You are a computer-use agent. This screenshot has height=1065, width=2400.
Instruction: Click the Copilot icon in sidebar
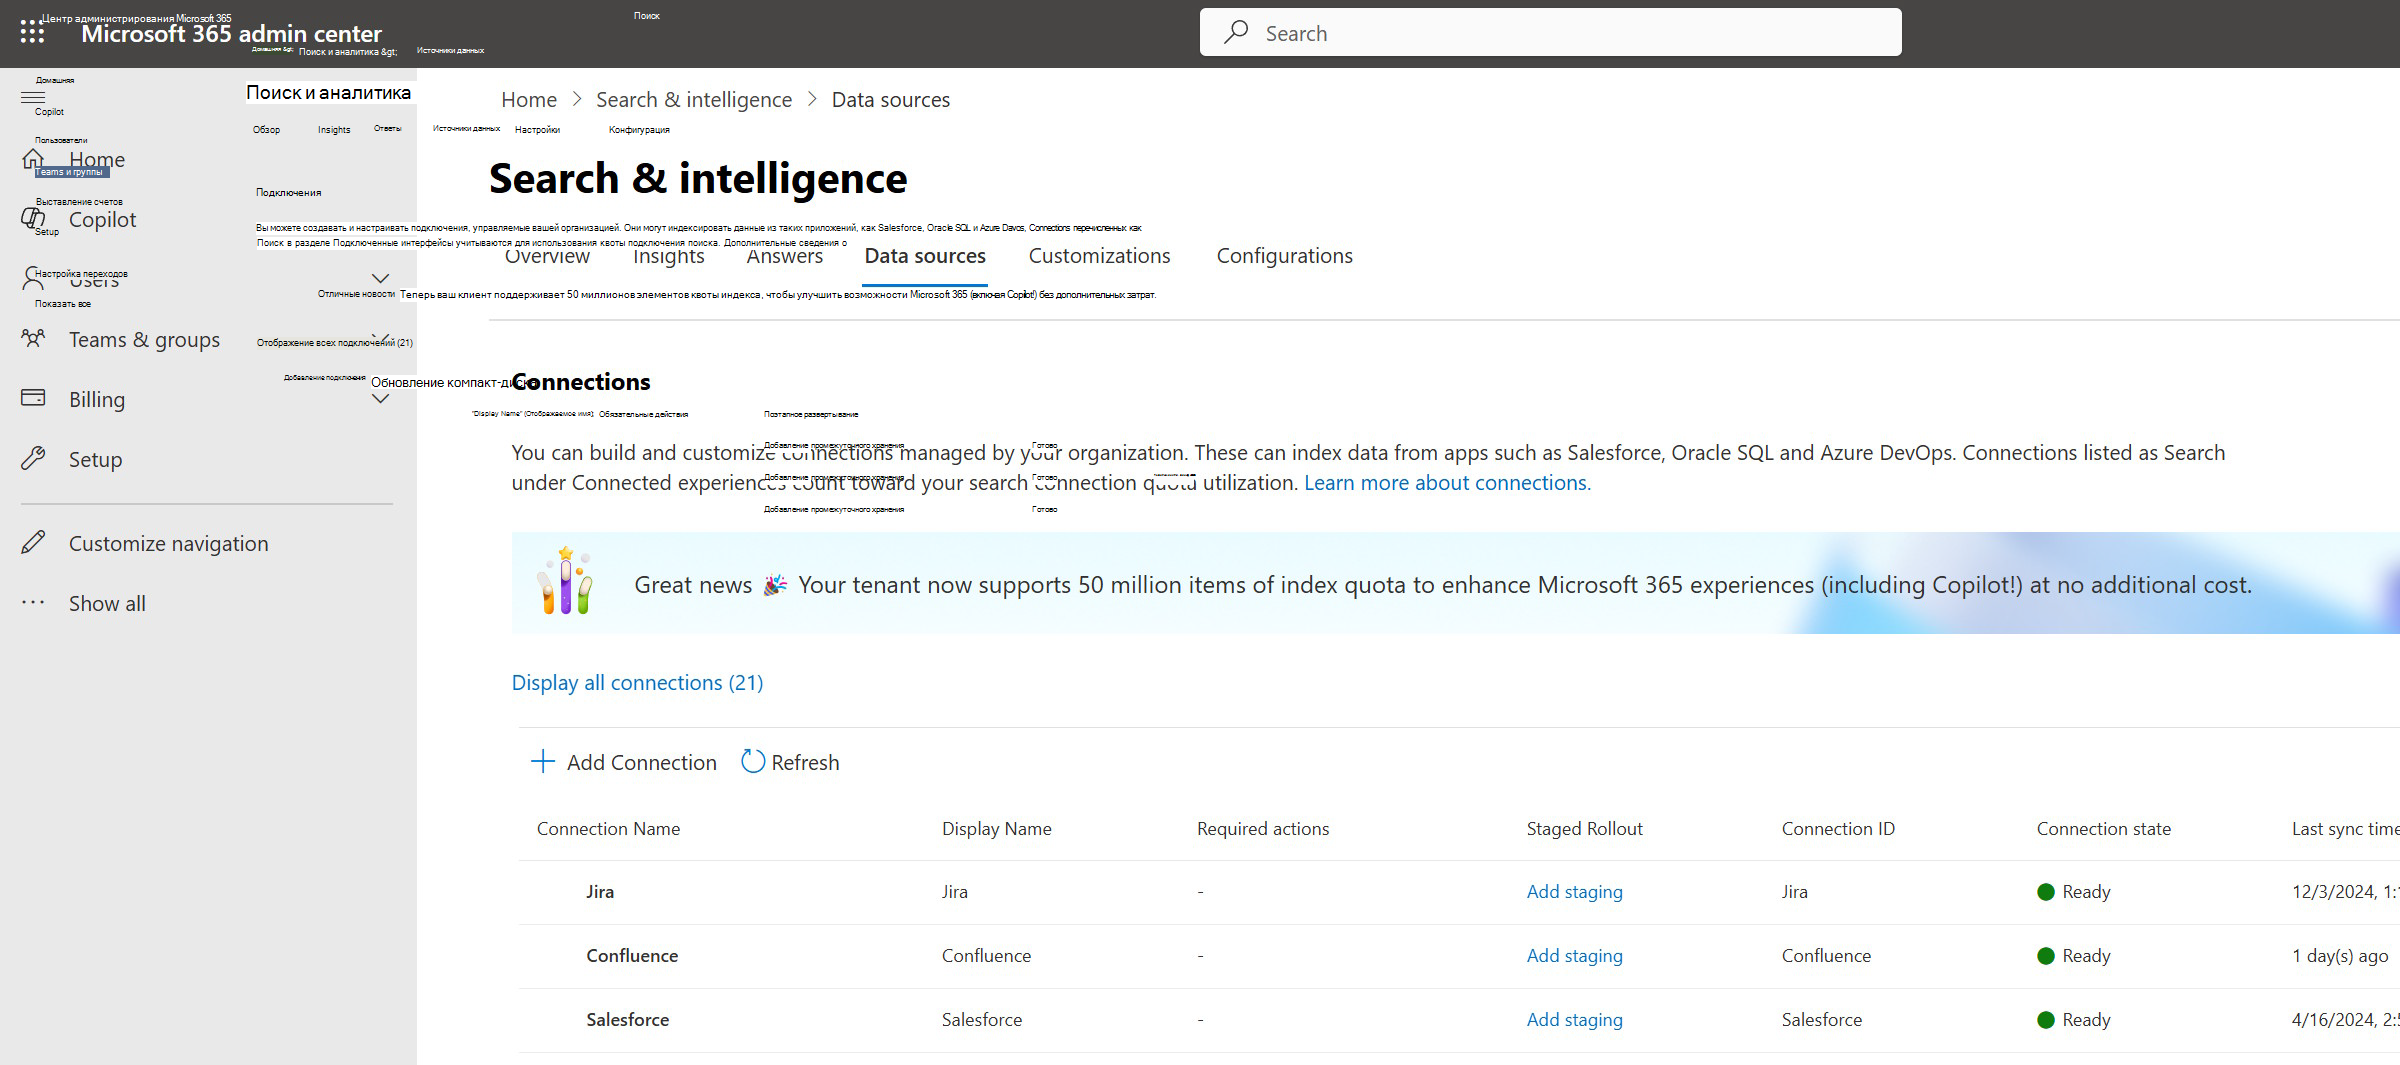coord(33,219)
